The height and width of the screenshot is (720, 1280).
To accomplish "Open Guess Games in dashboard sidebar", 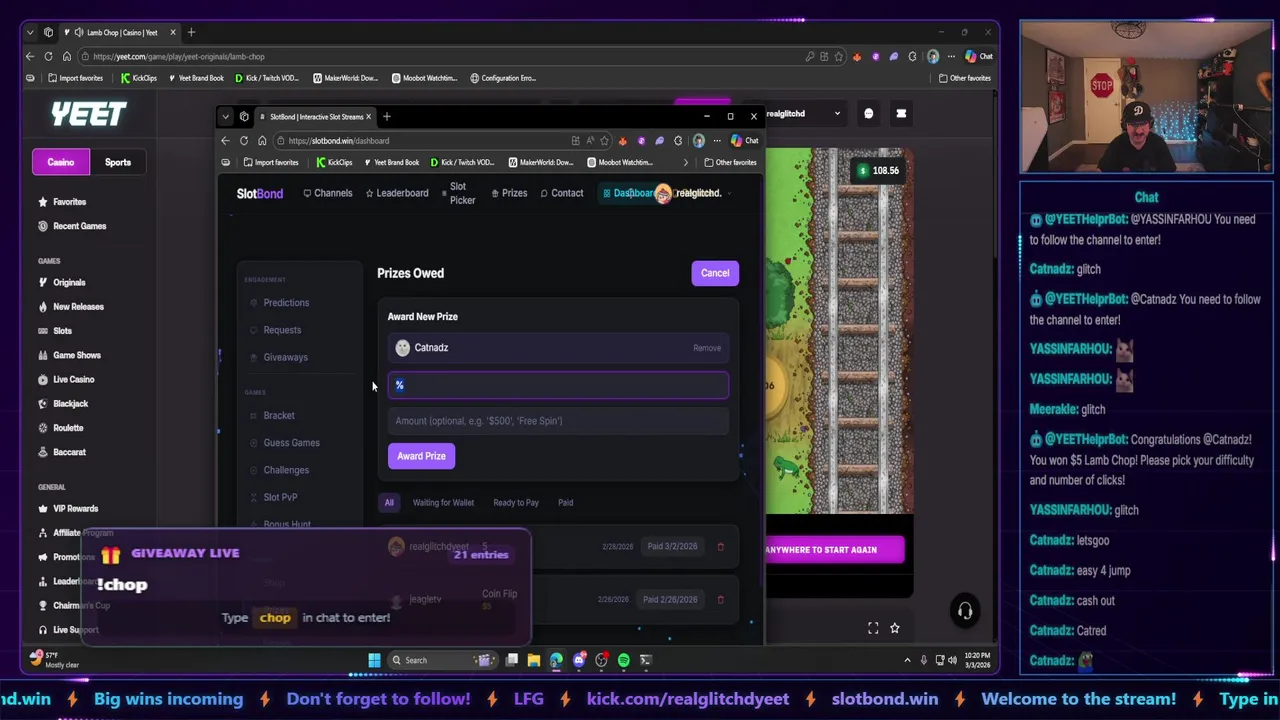I will (x=291, y=443).
